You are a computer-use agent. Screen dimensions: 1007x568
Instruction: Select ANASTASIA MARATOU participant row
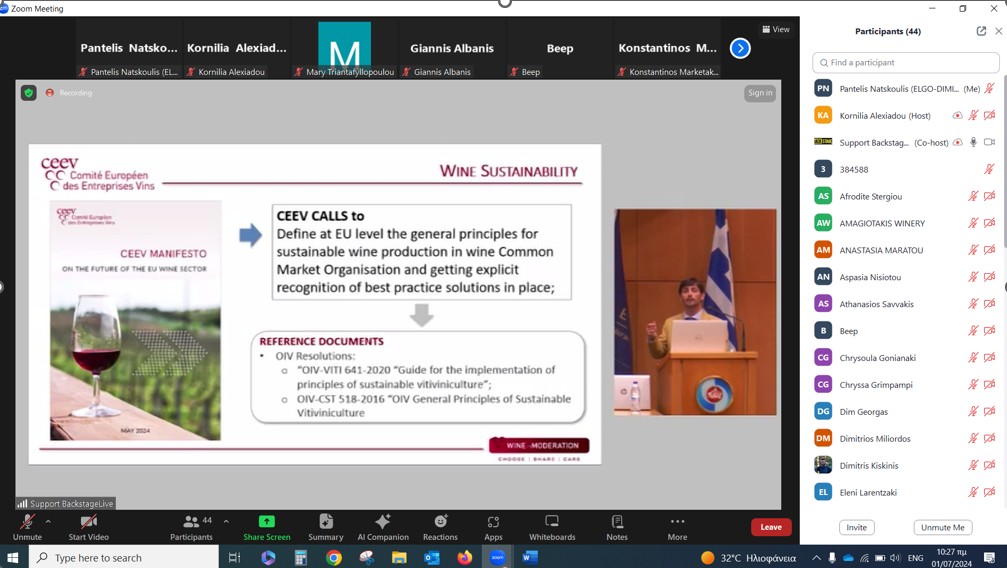click(x=906, y=250)
